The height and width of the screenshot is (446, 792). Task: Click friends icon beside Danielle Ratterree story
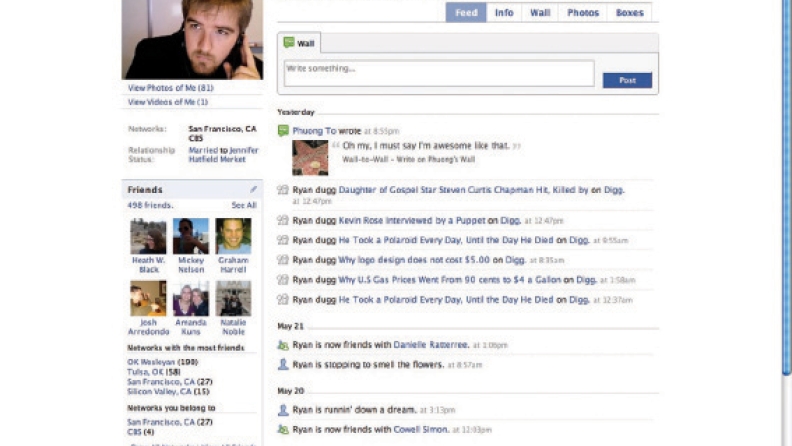[x=283, y=345]
